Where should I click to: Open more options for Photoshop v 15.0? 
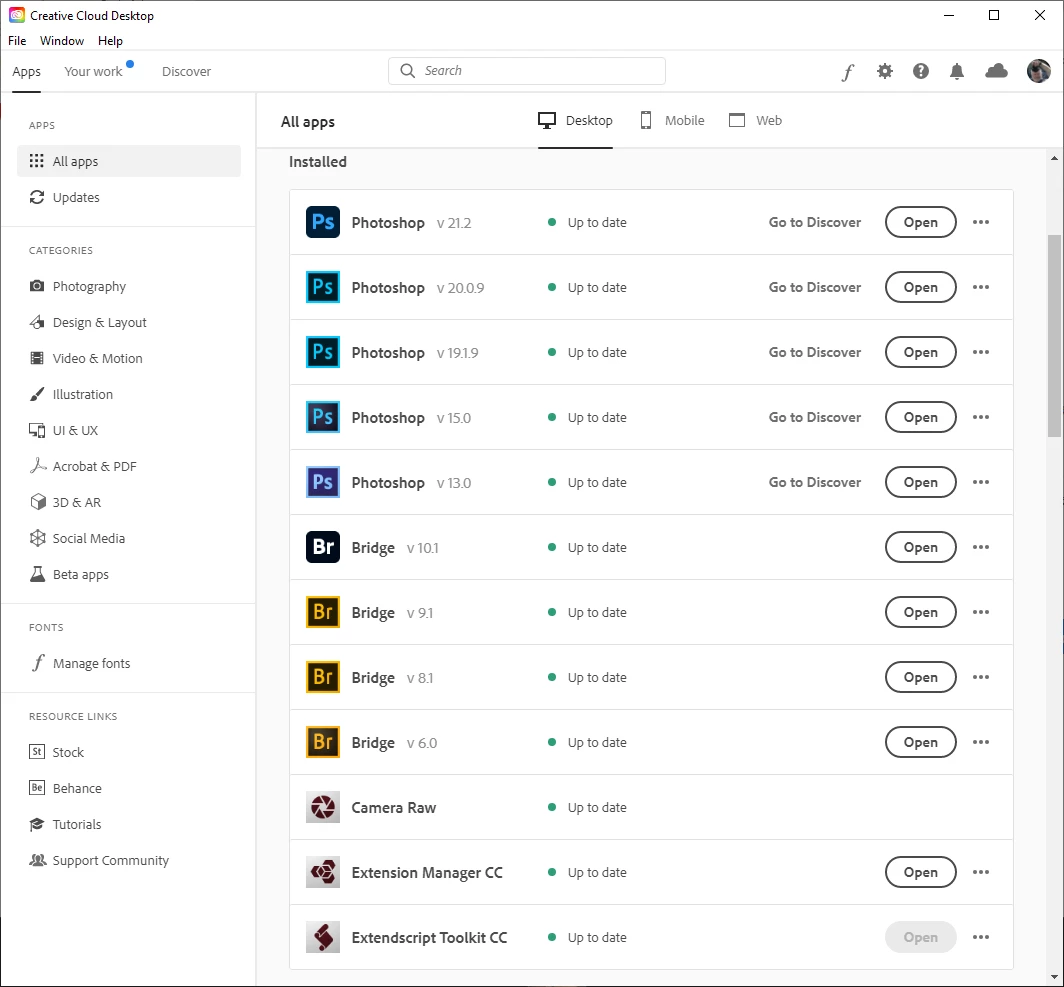click(981, 417)
